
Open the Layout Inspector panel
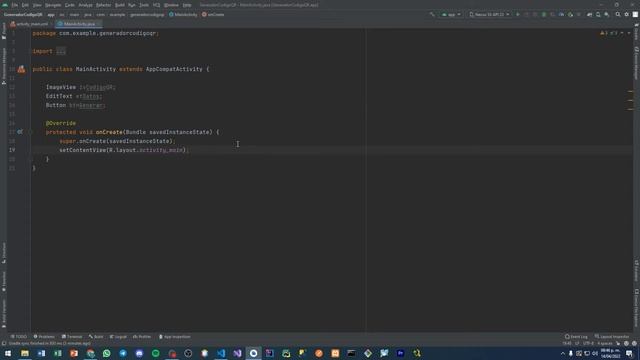click(612, 337)
